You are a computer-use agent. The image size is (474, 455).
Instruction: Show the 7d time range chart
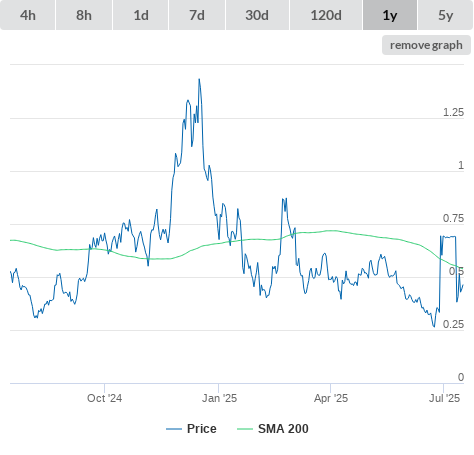point(197,15)
